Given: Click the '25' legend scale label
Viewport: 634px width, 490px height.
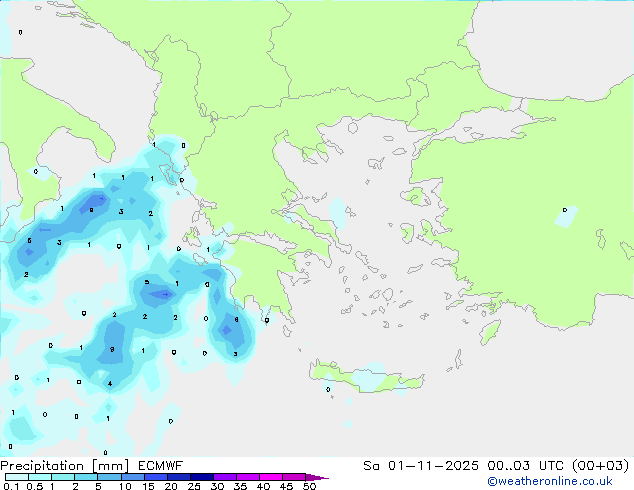Looking at the screenshot, I should [x=194, y=486].
